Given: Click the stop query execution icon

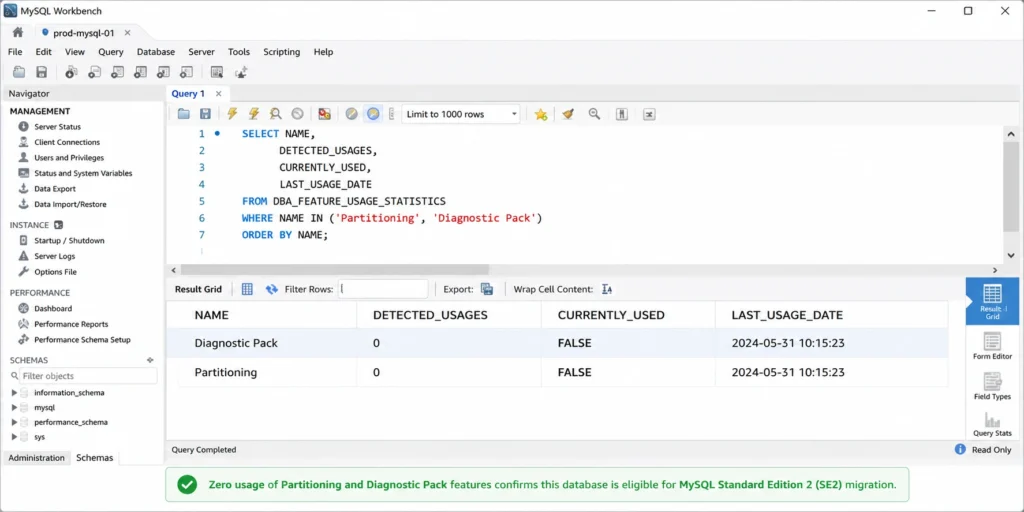Looking at the screenshot, I should tap(297, 114).
